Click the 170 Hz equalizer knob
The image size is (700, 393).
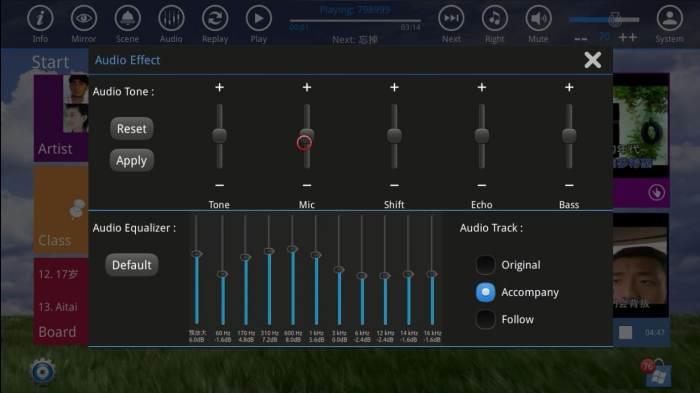(246, 257)
